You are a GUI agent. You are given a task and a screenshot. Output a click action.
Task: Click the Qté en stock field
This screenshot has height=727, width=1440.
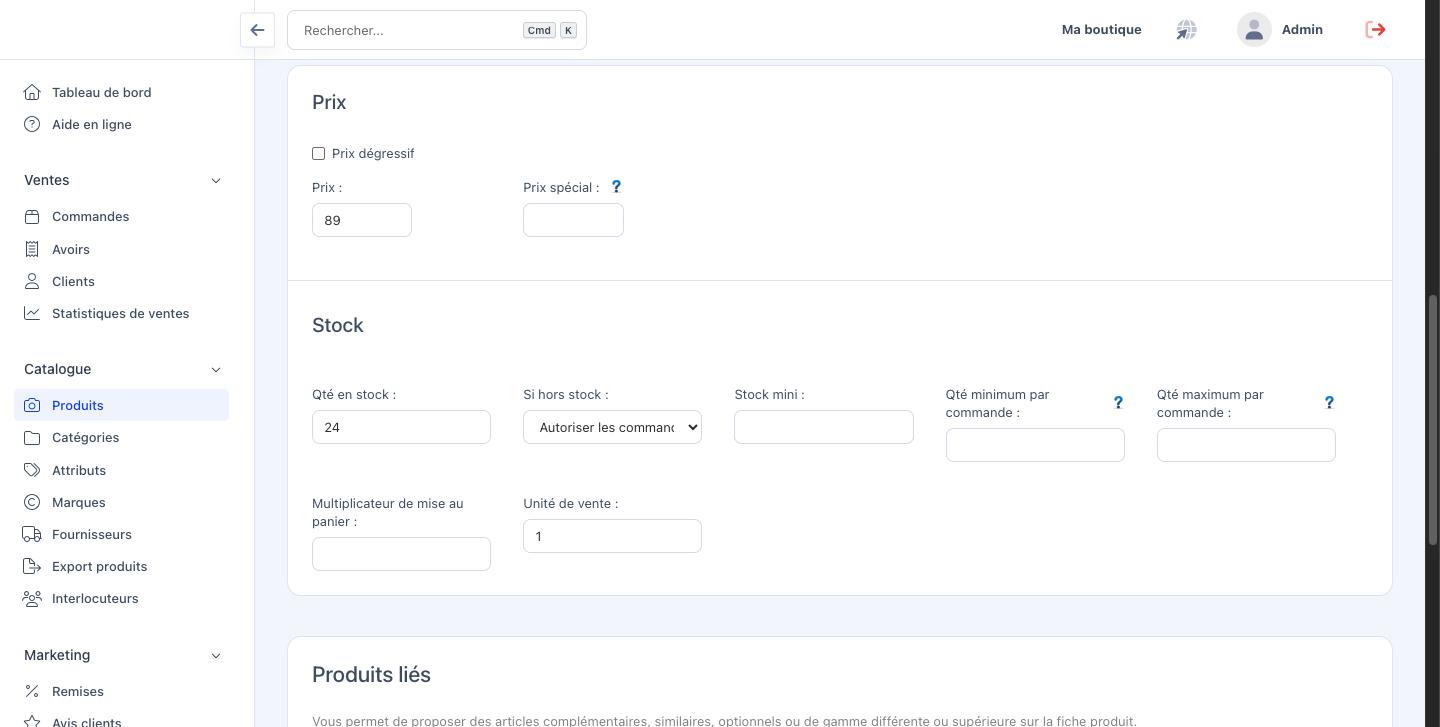401,427
